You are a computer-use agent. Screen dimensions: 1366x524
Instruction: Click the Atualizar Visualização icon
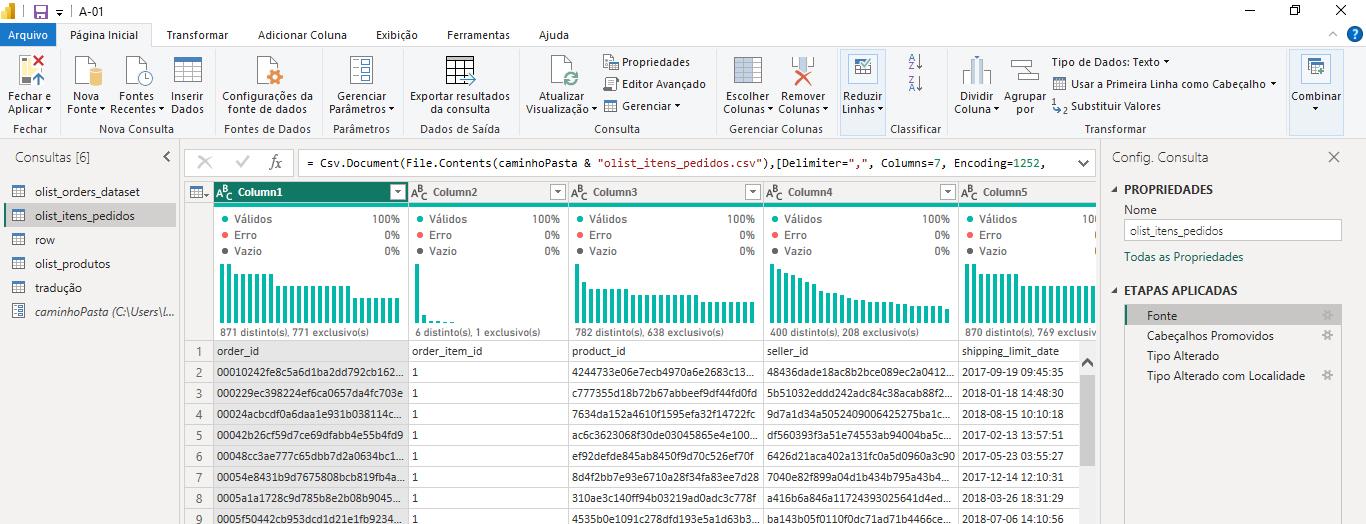pyautogui.click(x=562, y=72)
